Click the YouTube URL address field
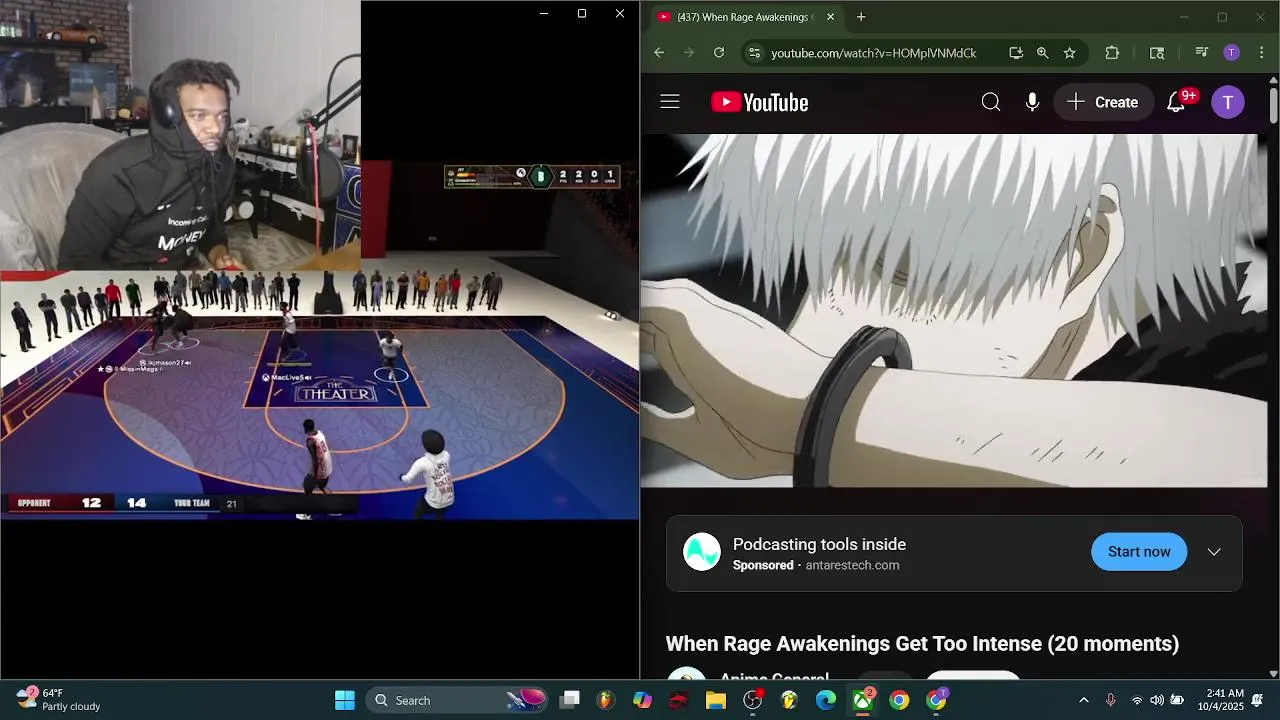This screenshot has width=1280, height=720. [x=874, y=53]
